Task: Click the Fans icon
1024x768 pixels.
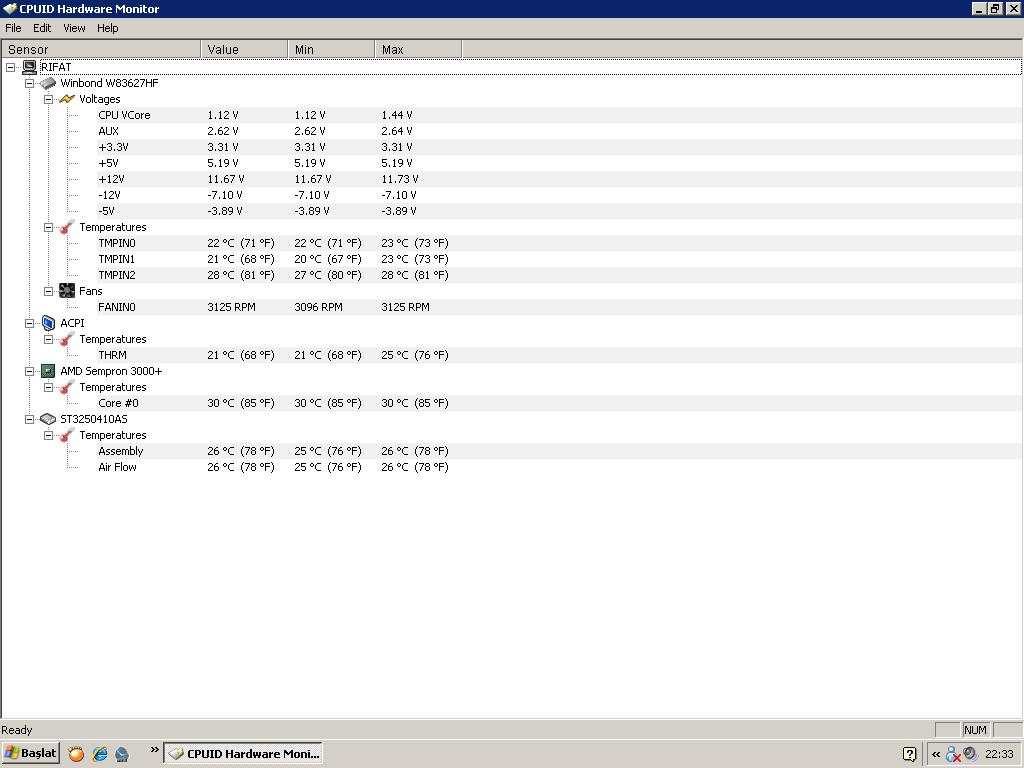Action: click(67, 291)
